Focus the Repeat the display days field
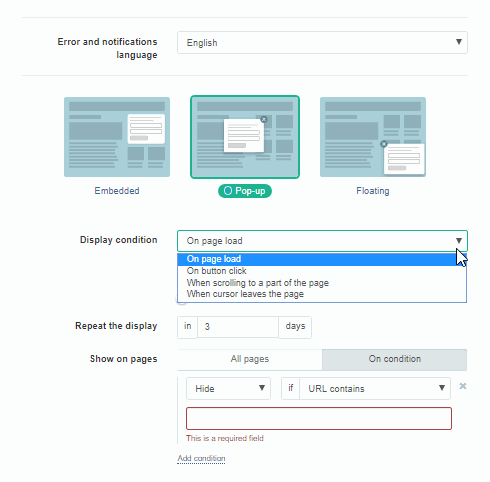This screenshot has height=482, width=490. pos(238,327)
